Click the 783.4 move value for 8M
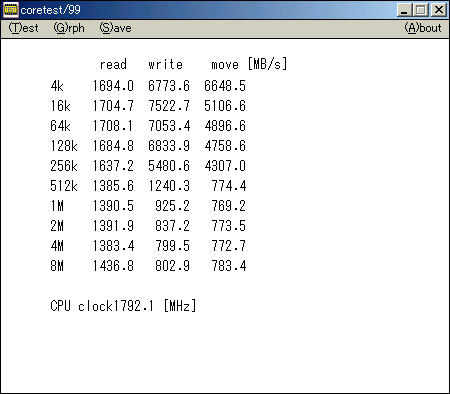The height and width of the screenshot is (394, 450). click(229, 266)
